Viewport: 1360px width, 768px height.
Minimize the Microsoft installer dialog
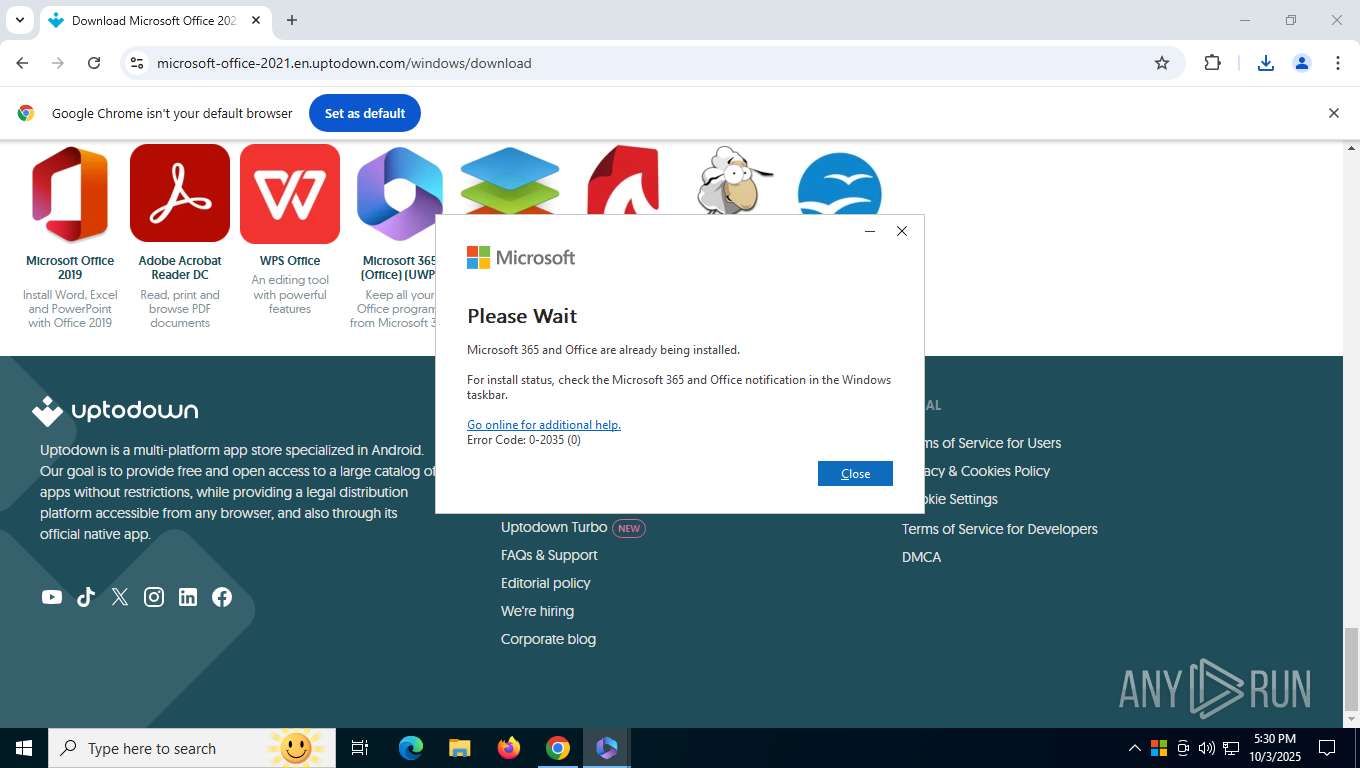point(870,231)
